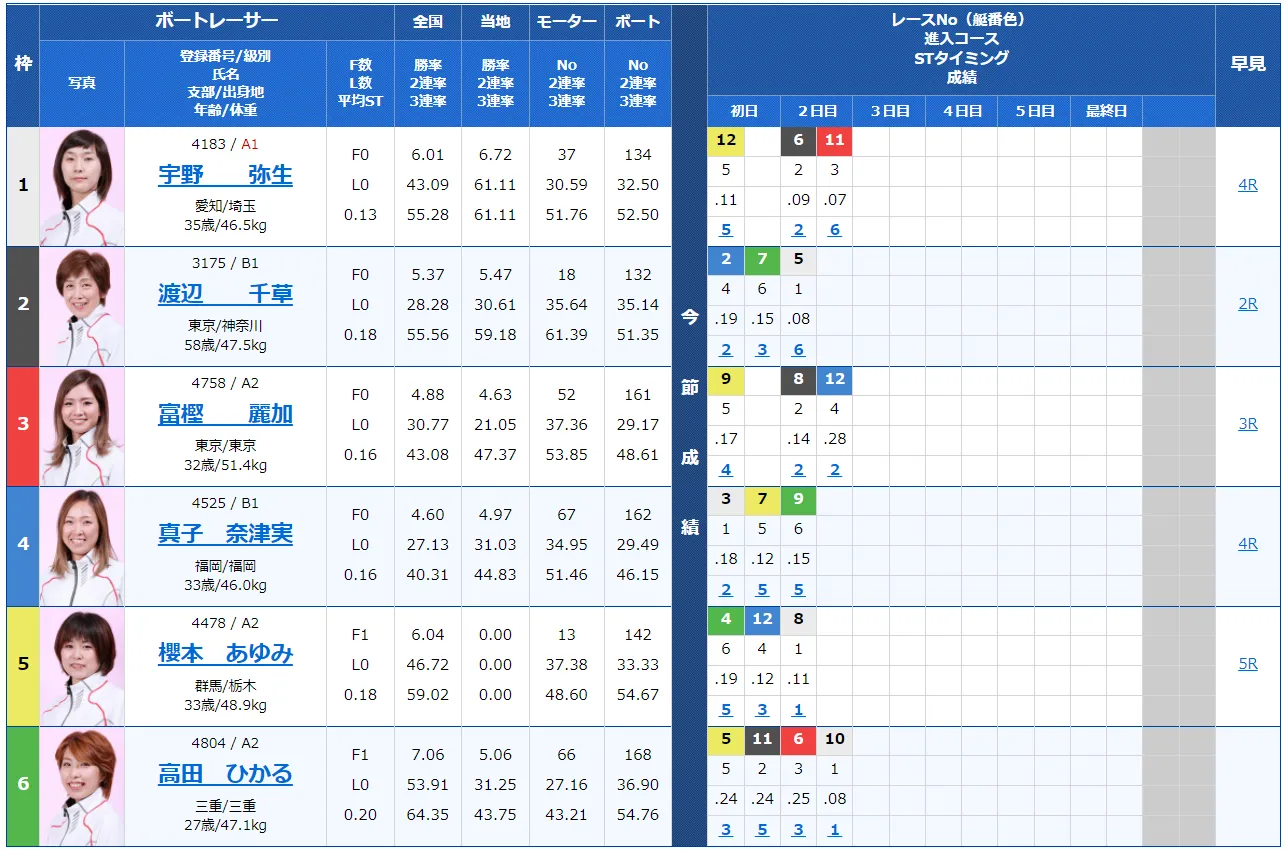View the photo of racer 宇野　弥生
1288x852 pixels.
tap(82, 185)
